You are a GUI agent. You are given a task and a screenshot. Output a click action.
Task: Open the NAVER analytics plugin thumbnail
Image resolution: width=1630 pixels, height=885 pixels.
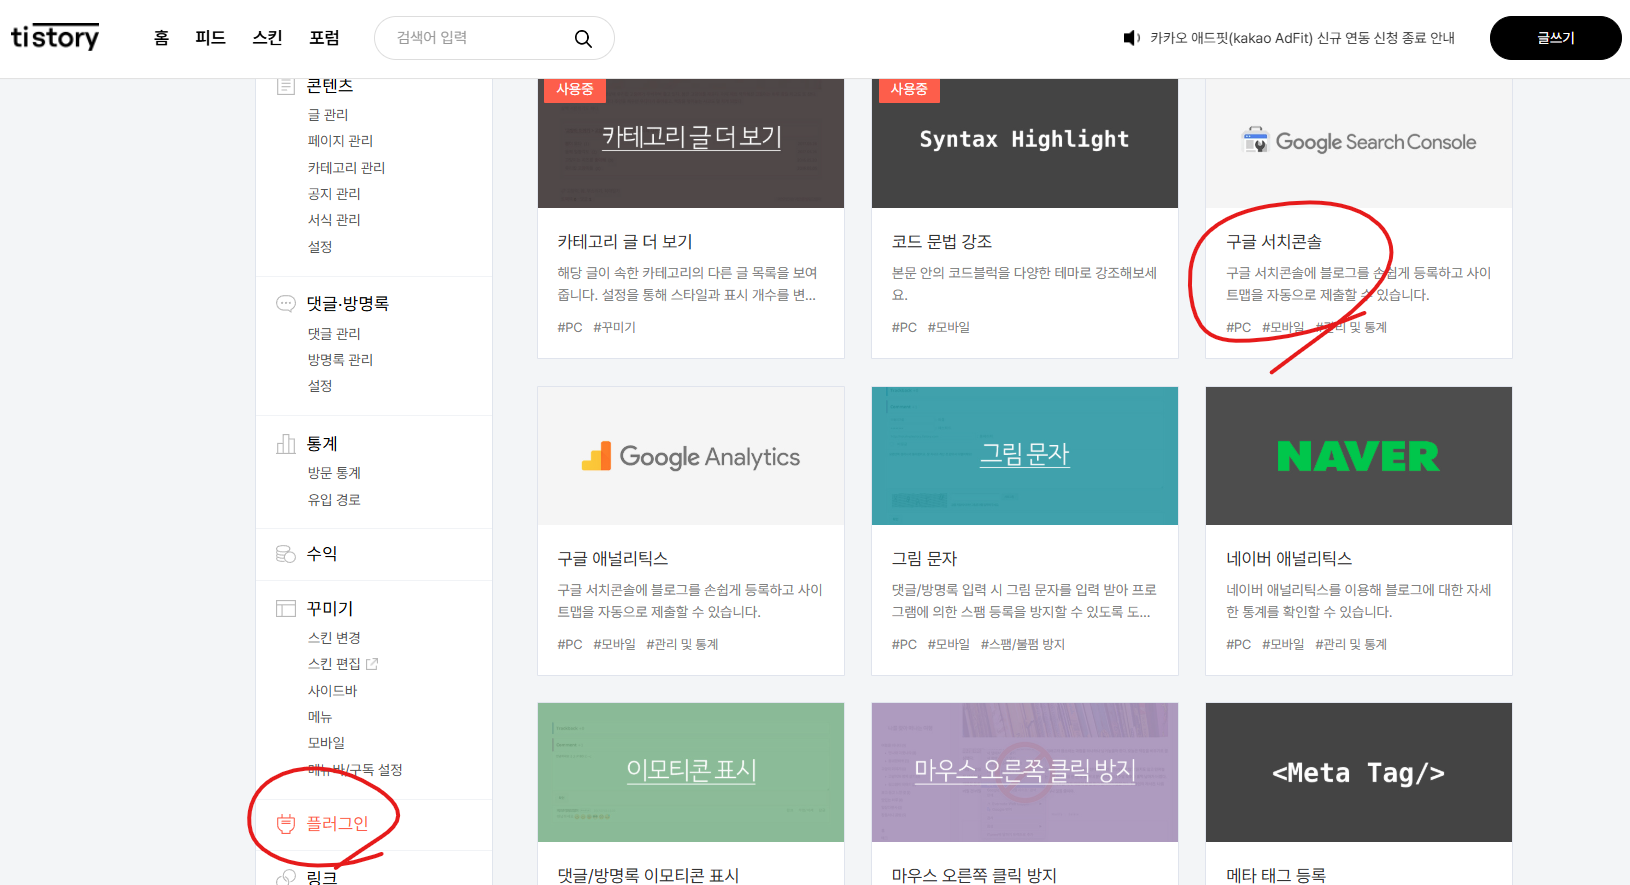[x=1359, y=456]
